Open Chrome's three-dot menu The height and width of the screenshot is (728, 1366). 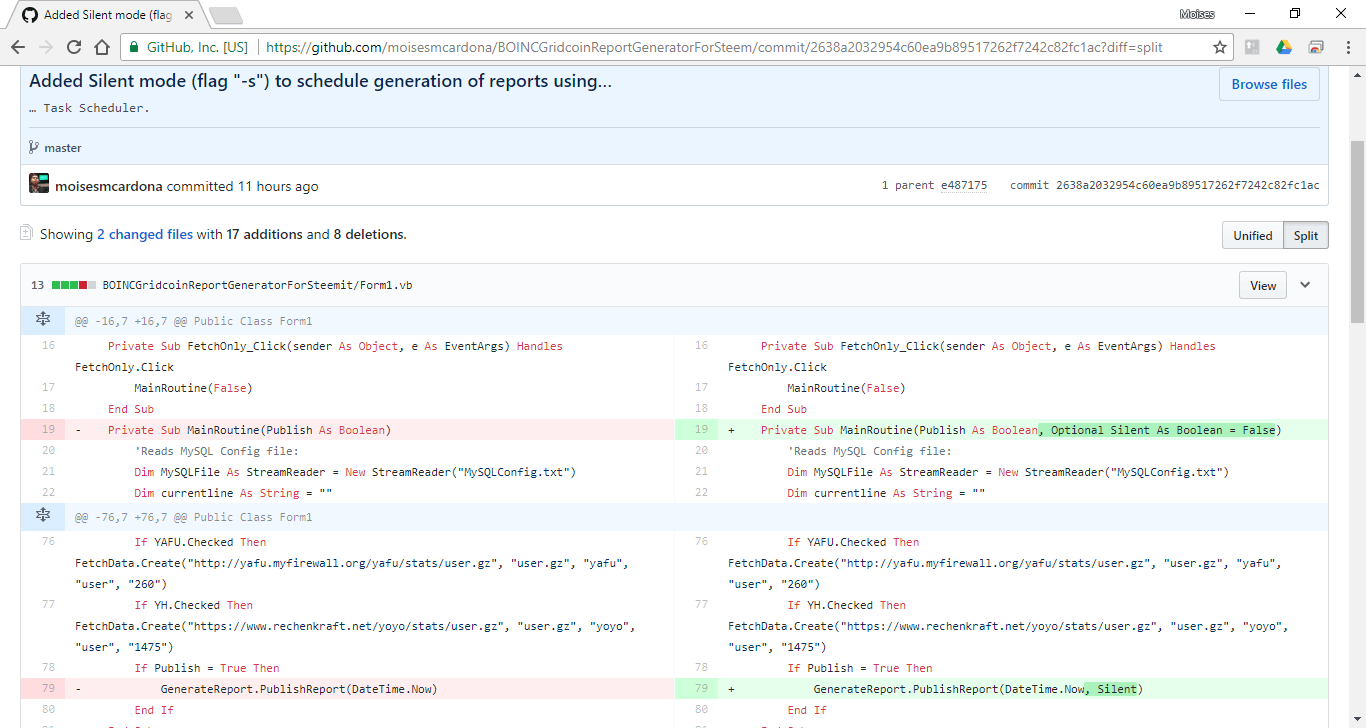pos(1348,47)
